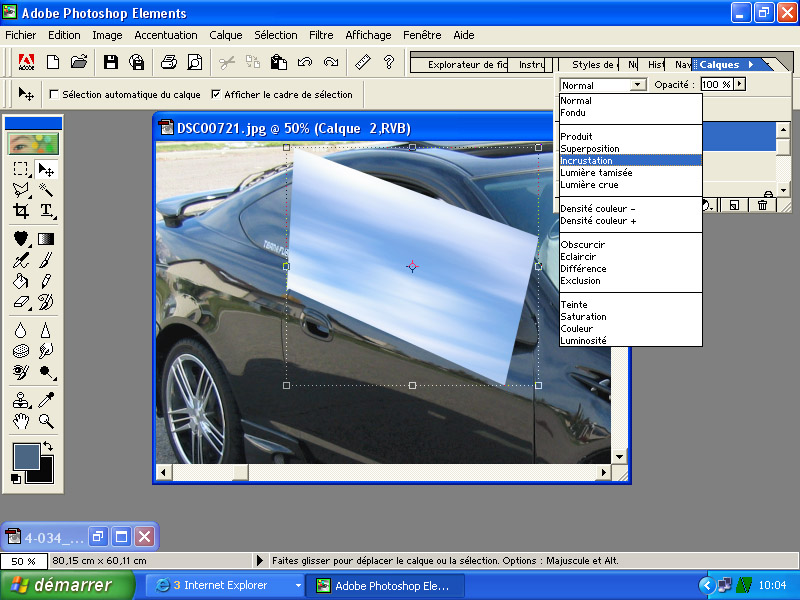The height and width of the screenshot is (600, 800).
Task: Click the Open folder icon
Action: tap(79, 62)
